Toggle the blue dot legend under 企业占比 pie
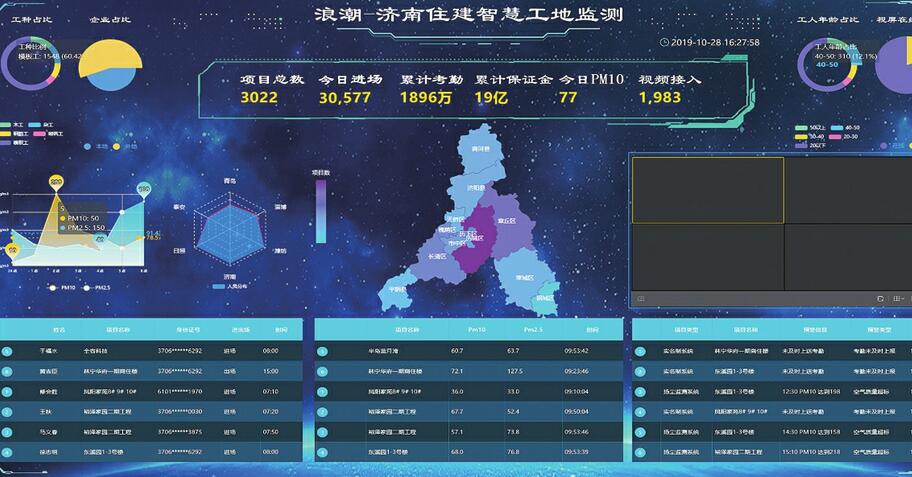This screenshot has width=912, height=477. pyautogui.click(x=96, y=147)
